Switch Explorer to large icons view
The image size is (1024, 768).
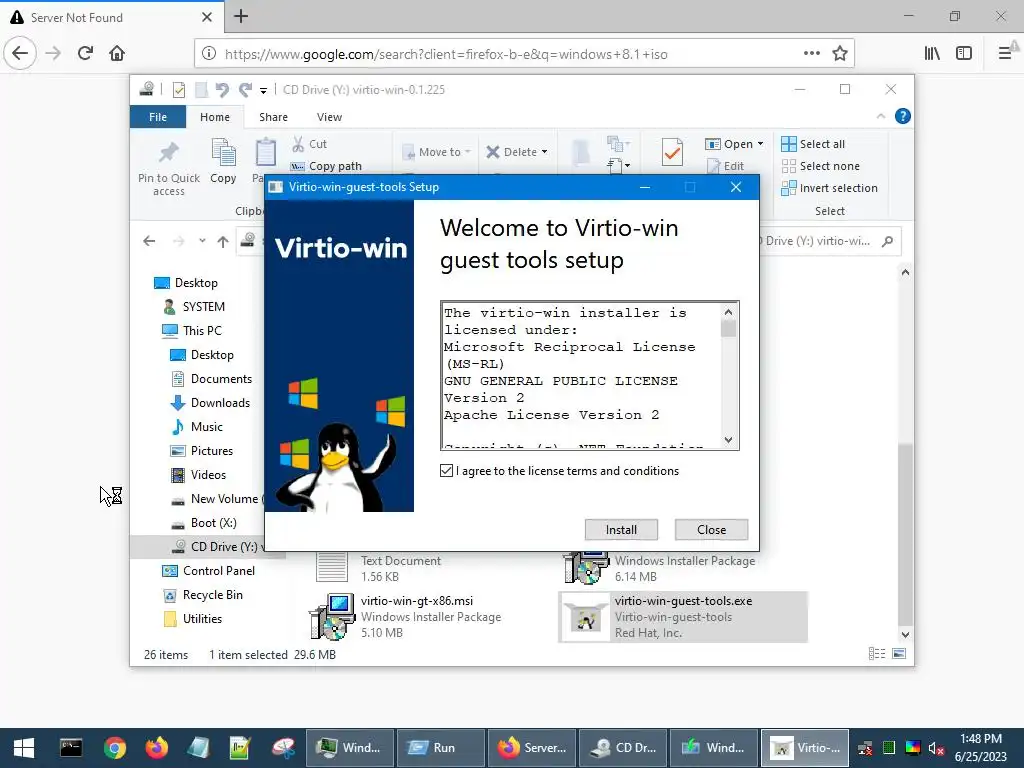(899, 654)
